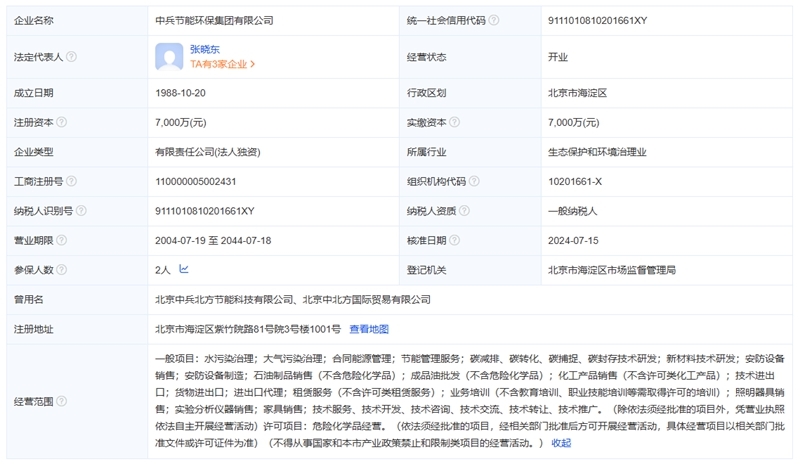Click the help icon beside 营业期限
Screen dimensions: 800x464
(x=61, y=241)
